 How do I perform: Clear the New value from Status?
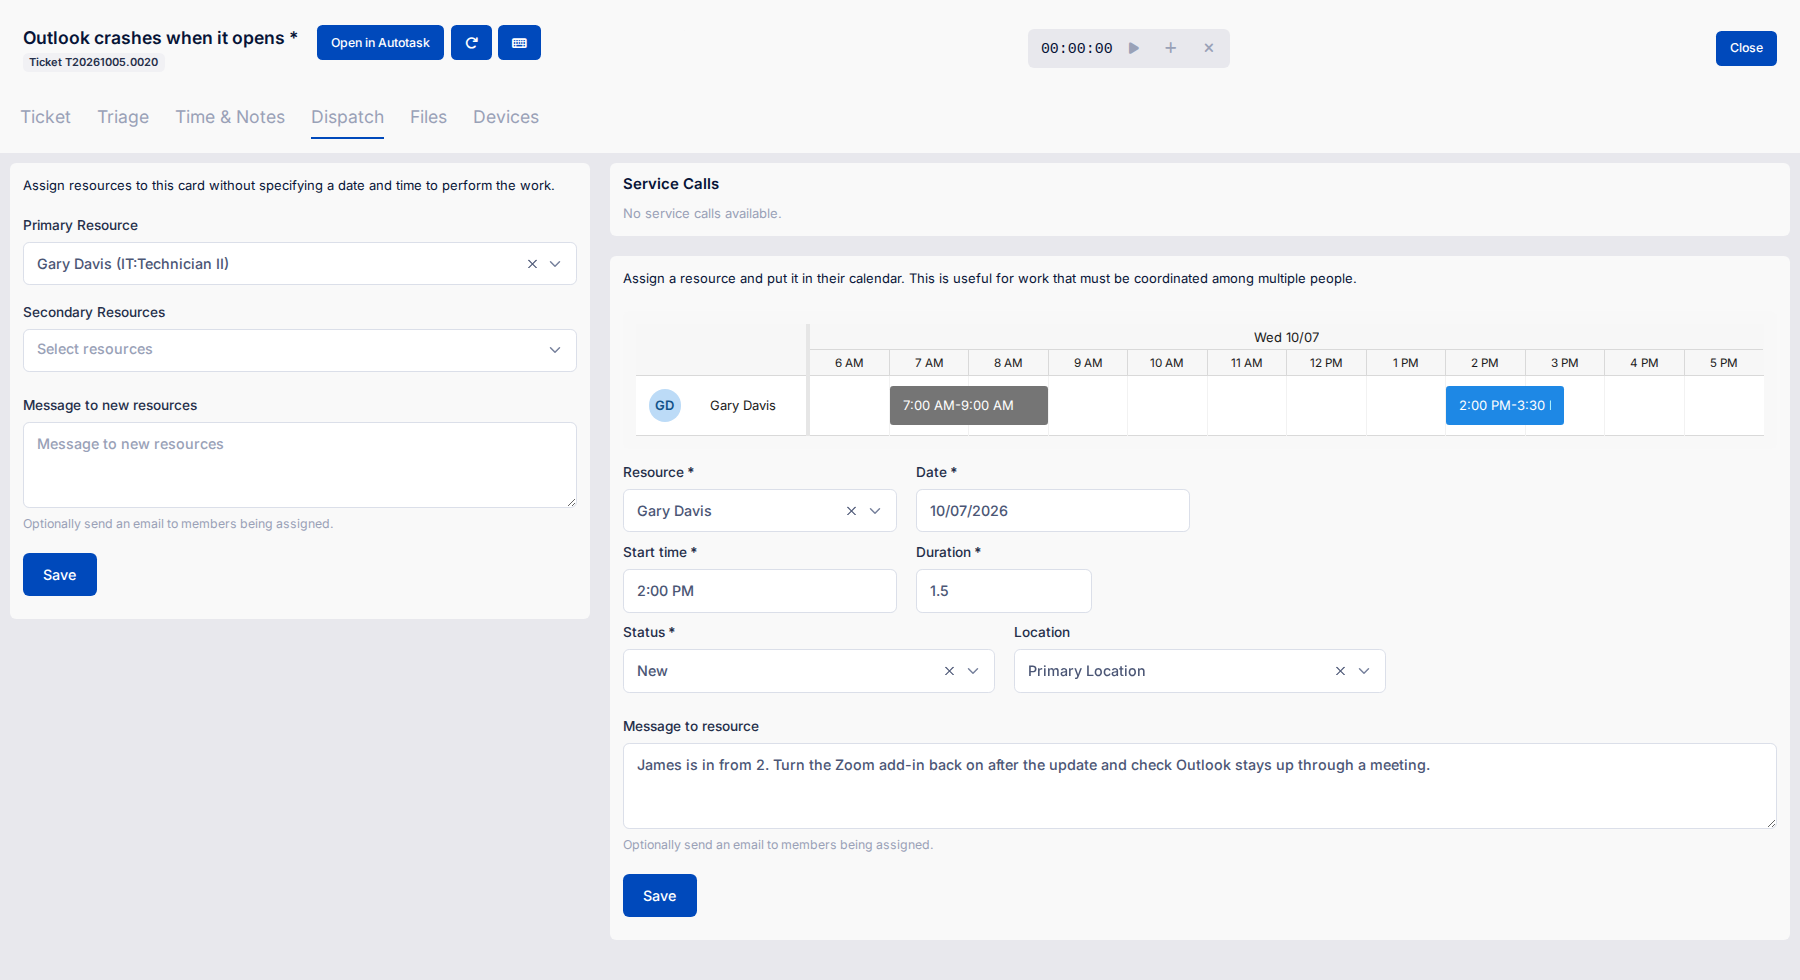tap(949, 671)
